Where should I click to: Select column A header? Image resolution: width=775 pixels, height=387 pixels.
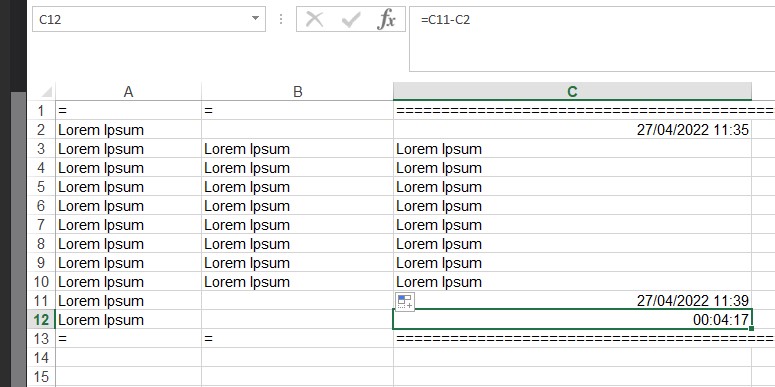click(x=129, y=91)
